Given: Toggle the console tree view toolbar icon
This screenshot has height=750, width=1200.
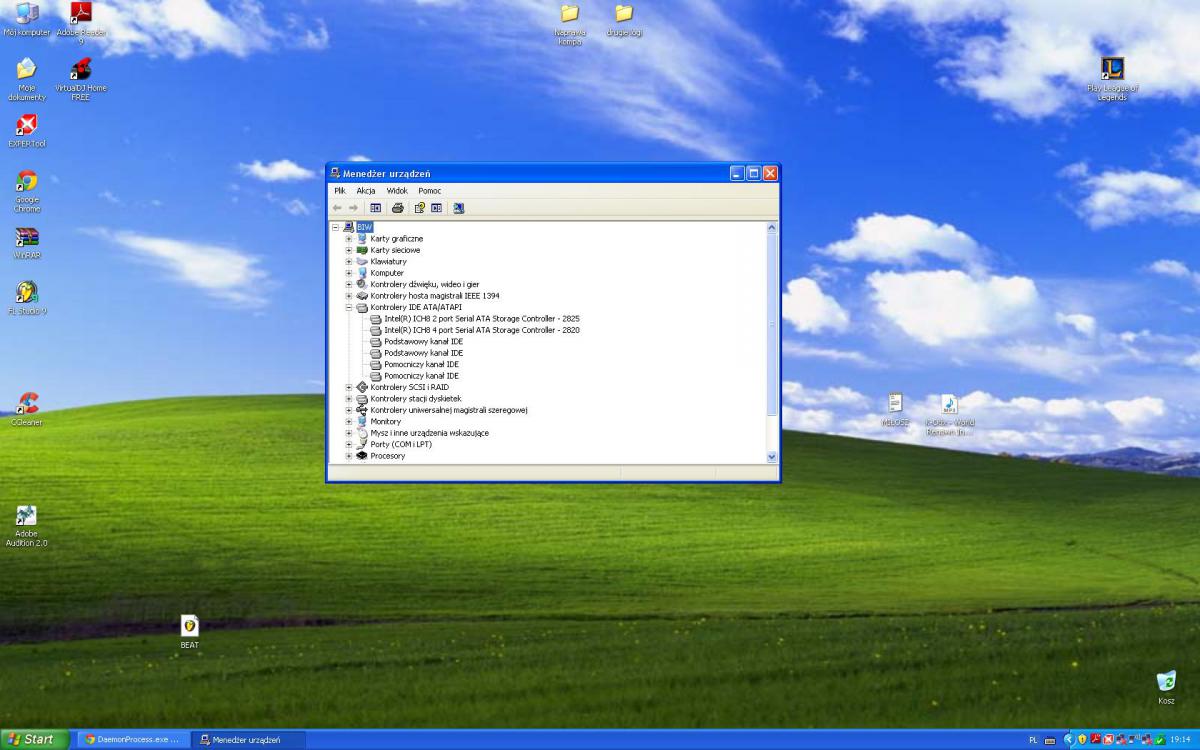Looking at the screenshot, I should coord(376,208).
